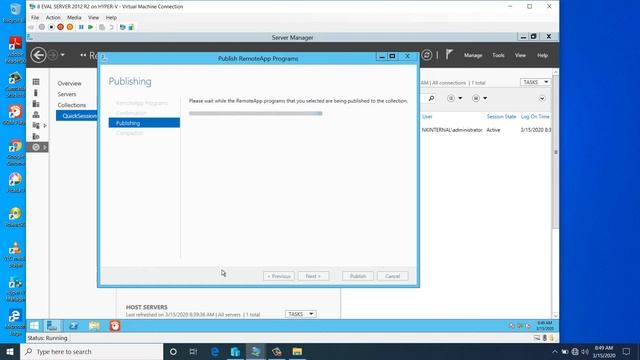
Task: Click the Revert toolbar icon
Action: [x=111, y=27]
